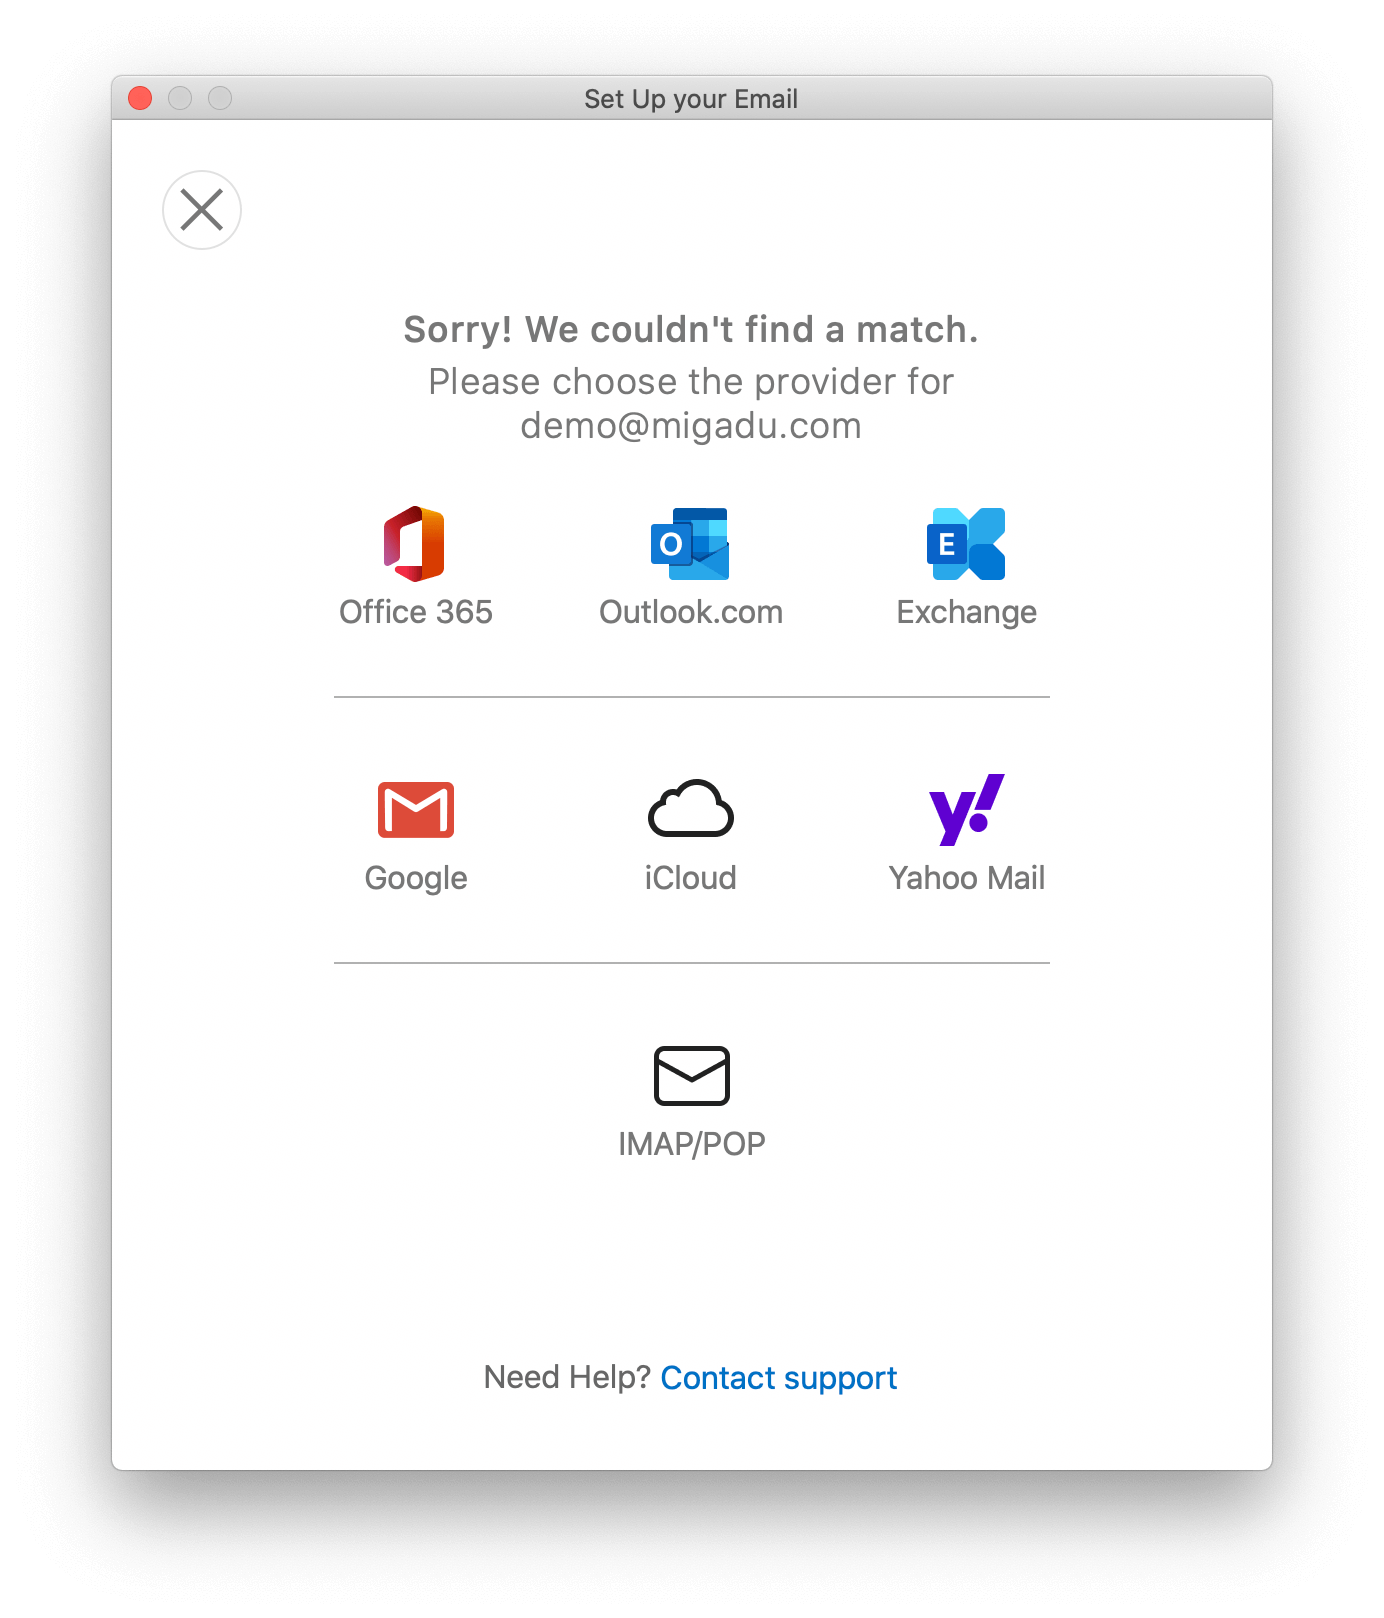The width and height of the screenshot is (1384, 1618).
Task: Click the demo@migadu.com address text
Action: [x=691, y=426]
